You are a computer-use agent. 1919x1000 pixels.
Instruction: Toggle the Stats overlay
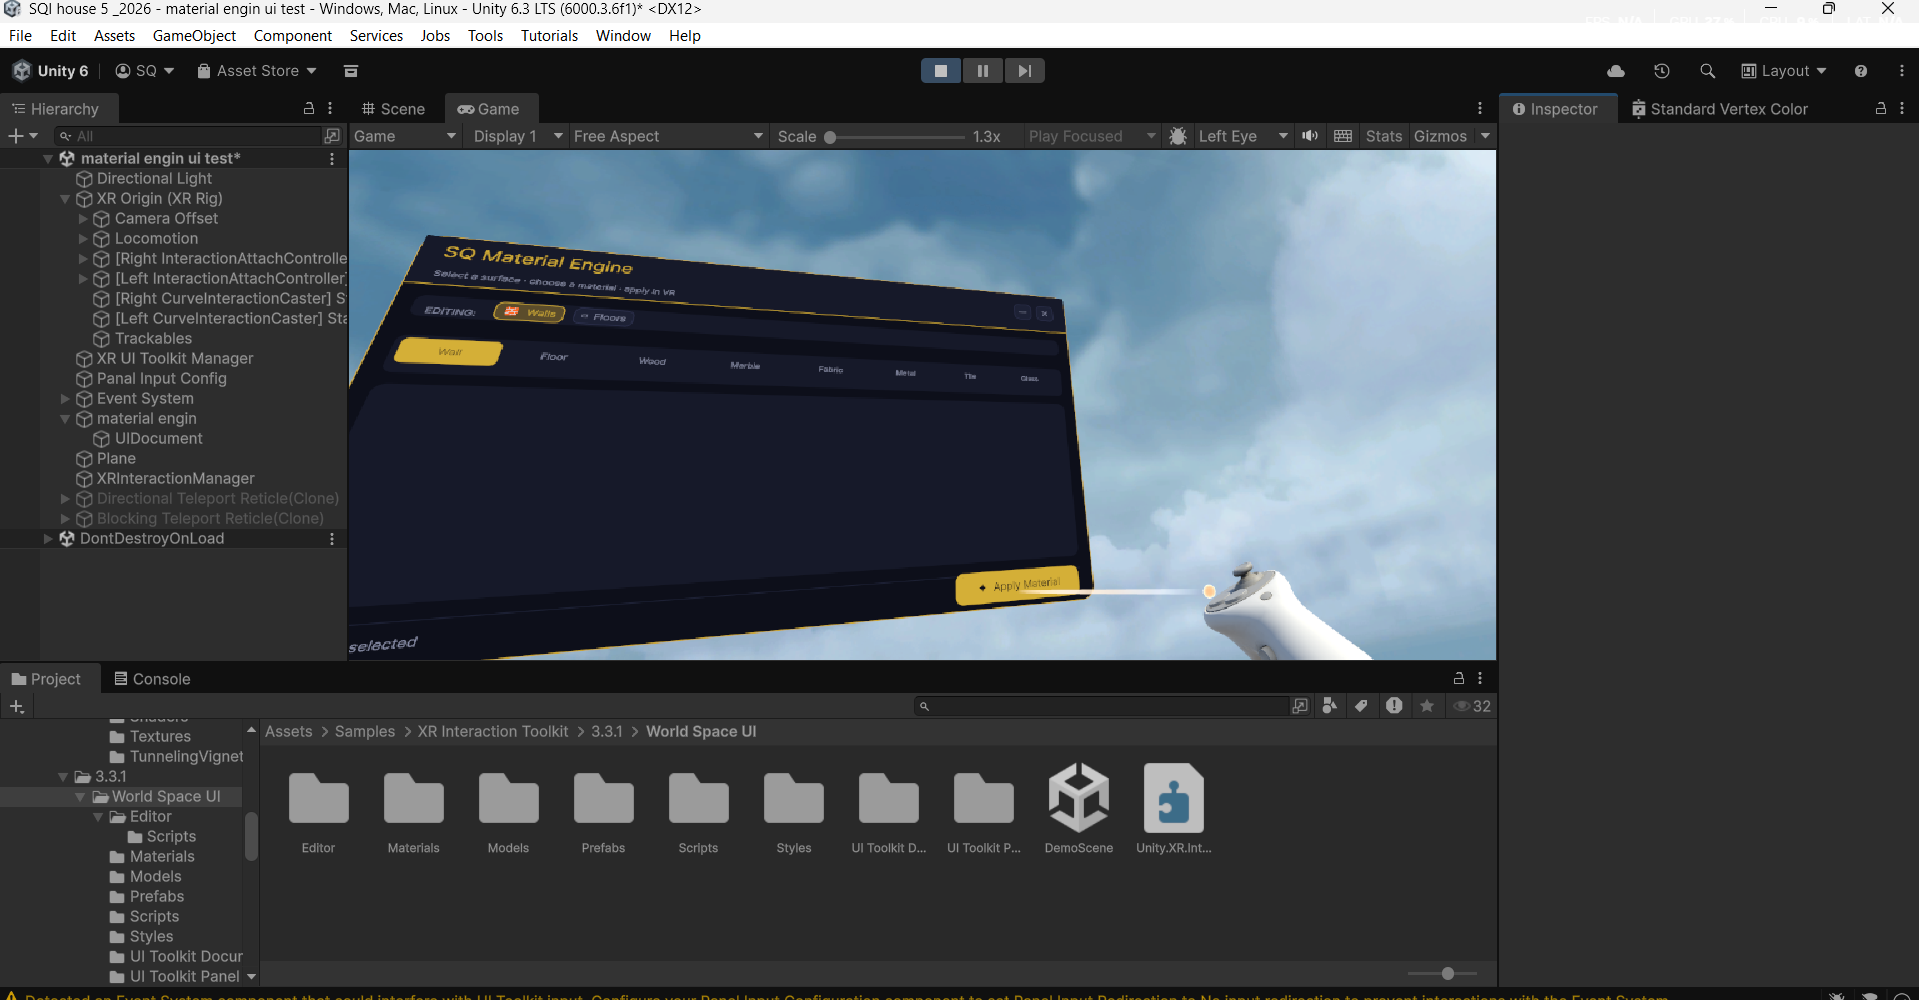tap(1384, 136)
